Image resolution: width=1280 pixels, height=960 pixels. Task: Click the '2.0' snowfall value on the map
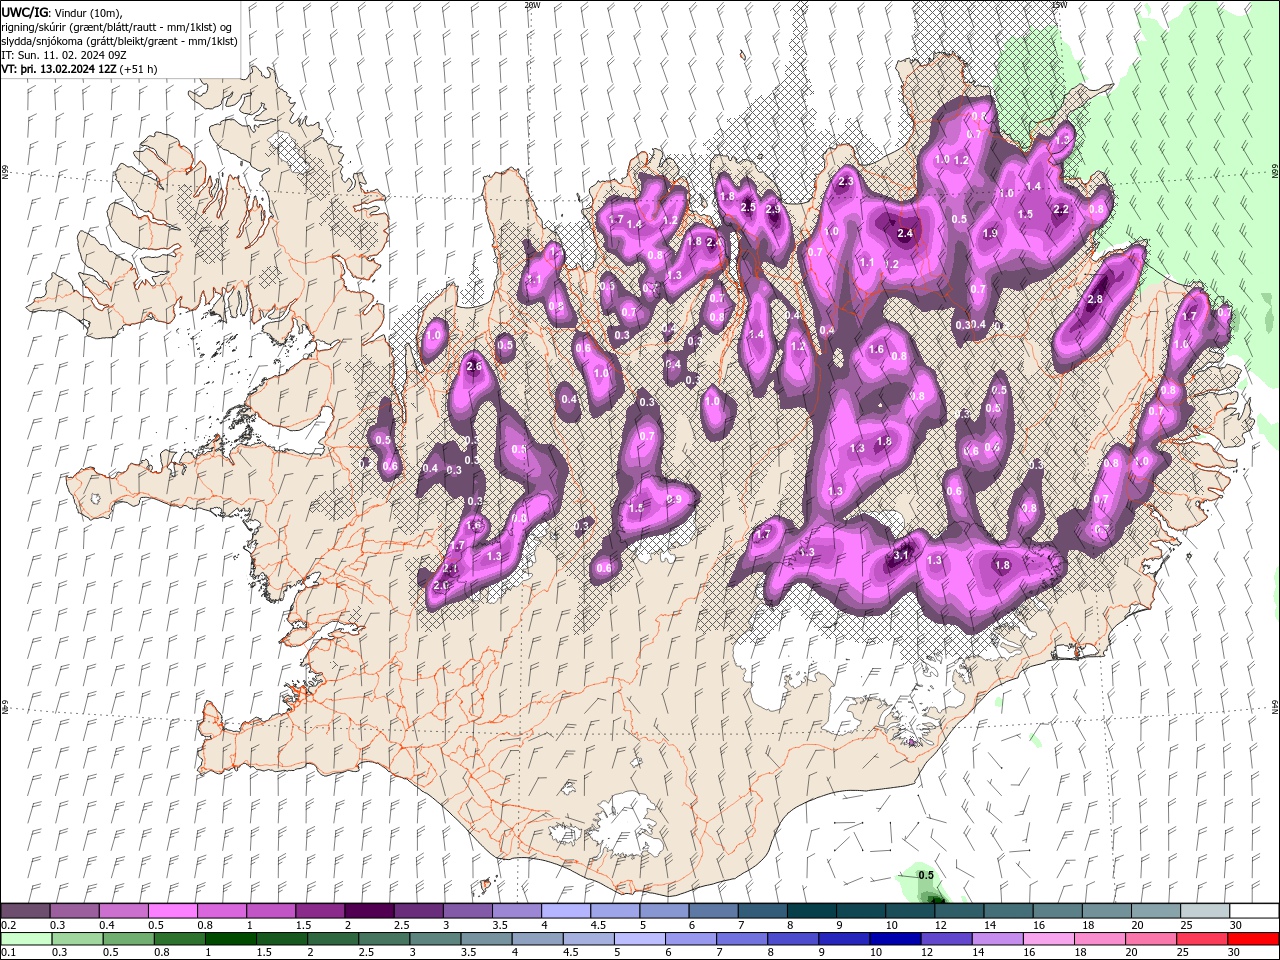tap(441, 586)
